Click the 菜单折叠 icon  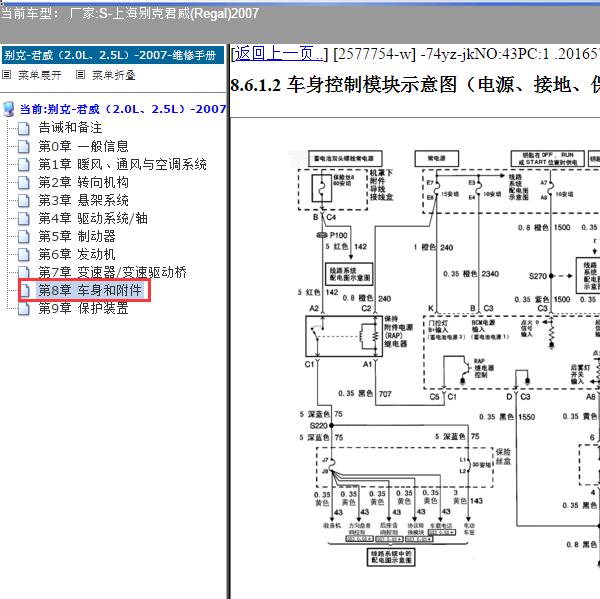80,75
